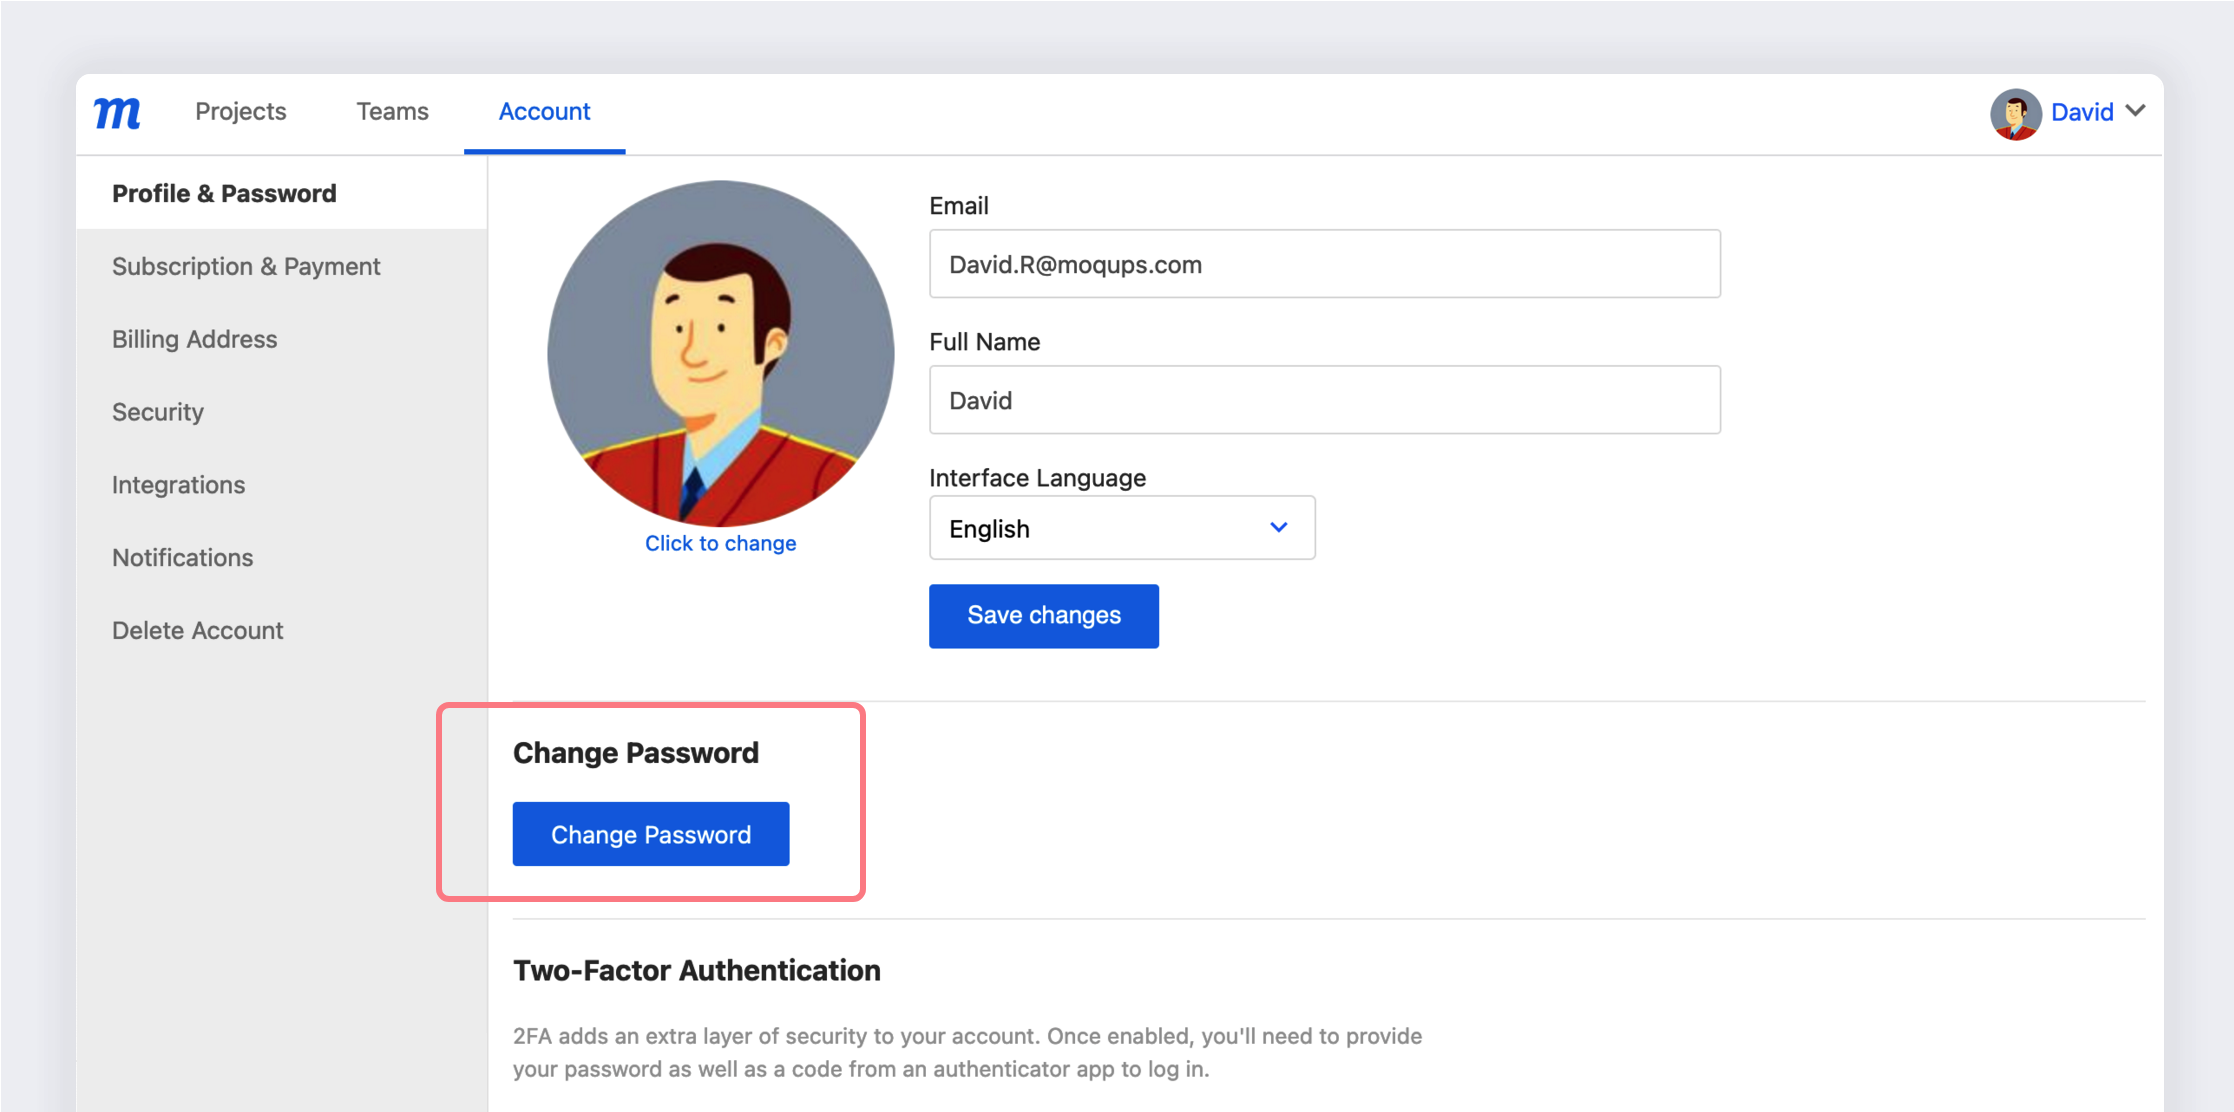Select Delete Account from the sidebar
Screen dimensions: 2234x1112
[197, 630]
